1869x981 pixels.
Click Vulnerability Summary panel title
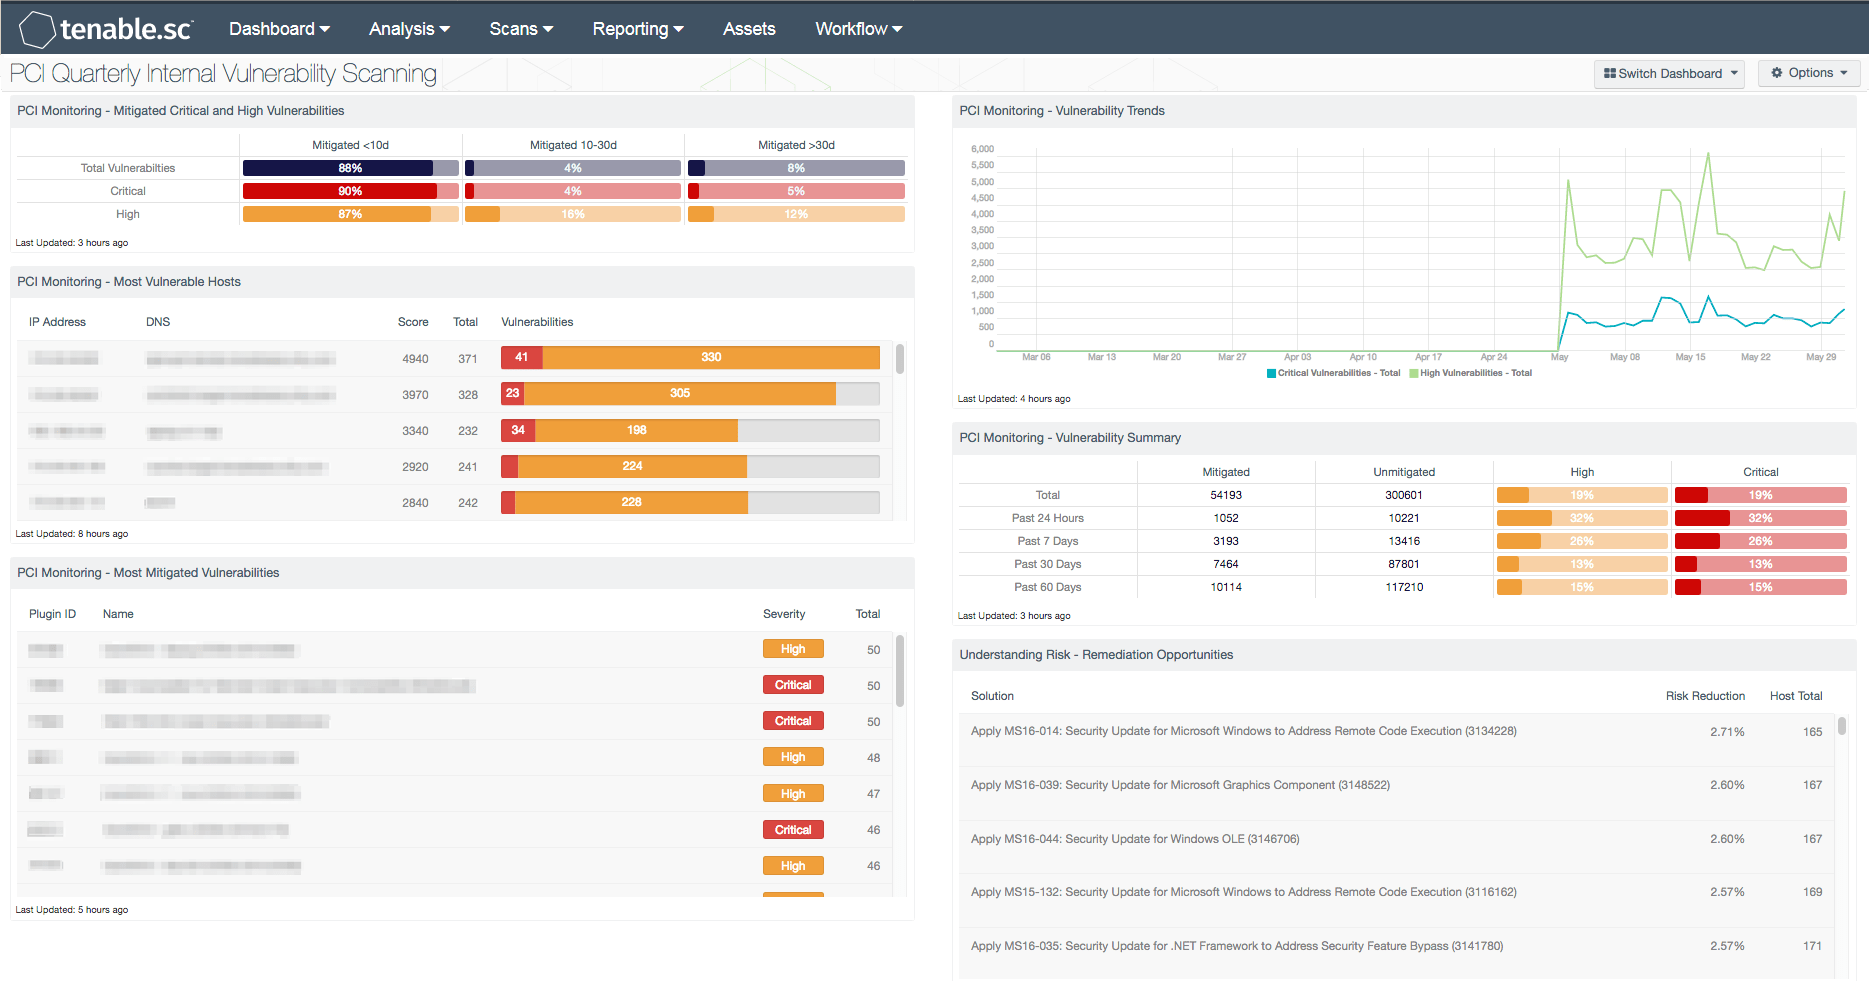(x=1070, y=438)
